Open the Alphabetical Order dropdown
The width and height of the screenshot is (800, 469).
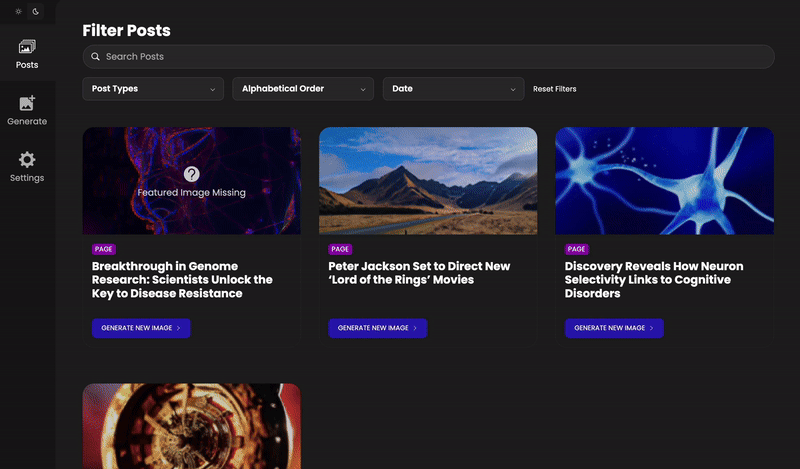[x=303, y=89]
